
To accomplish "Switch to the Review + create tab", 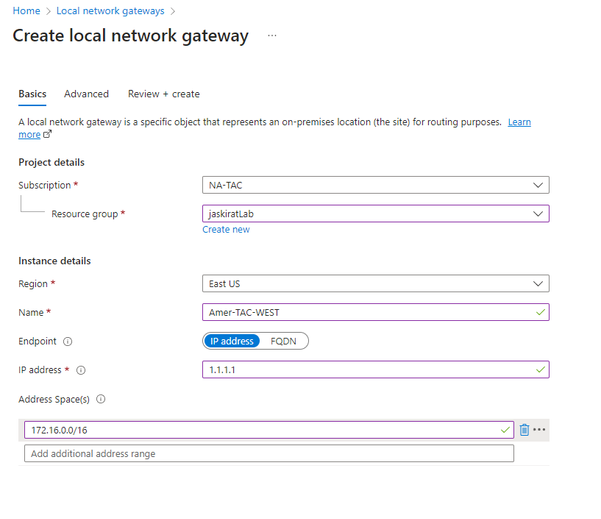I will point(164,94).
